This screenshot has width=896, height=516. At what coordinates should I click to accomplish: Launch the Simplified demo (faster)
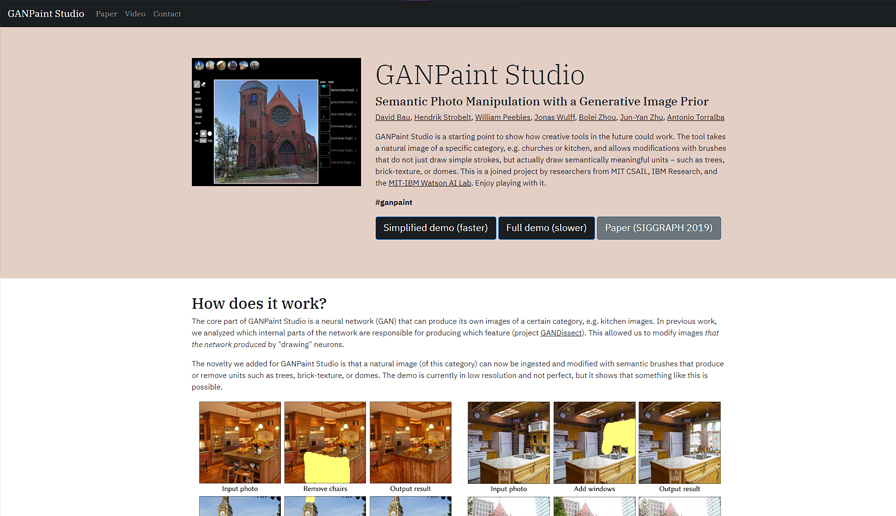click(435, 228)
